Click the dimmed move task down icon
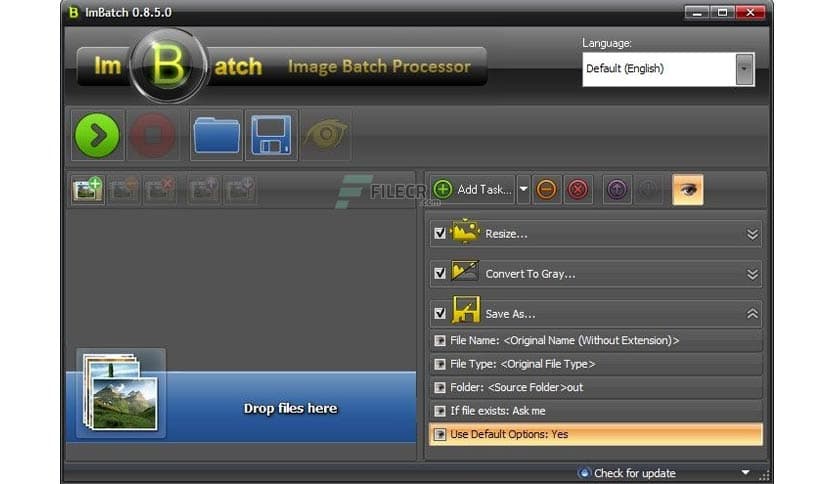The height and width of the screenshot is (484, 836). click(x=648, y=189)
